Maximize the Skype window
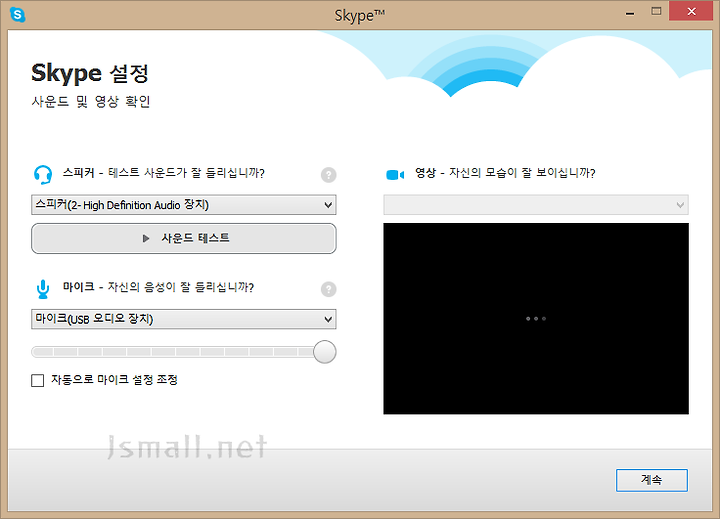 pos(656,11)
